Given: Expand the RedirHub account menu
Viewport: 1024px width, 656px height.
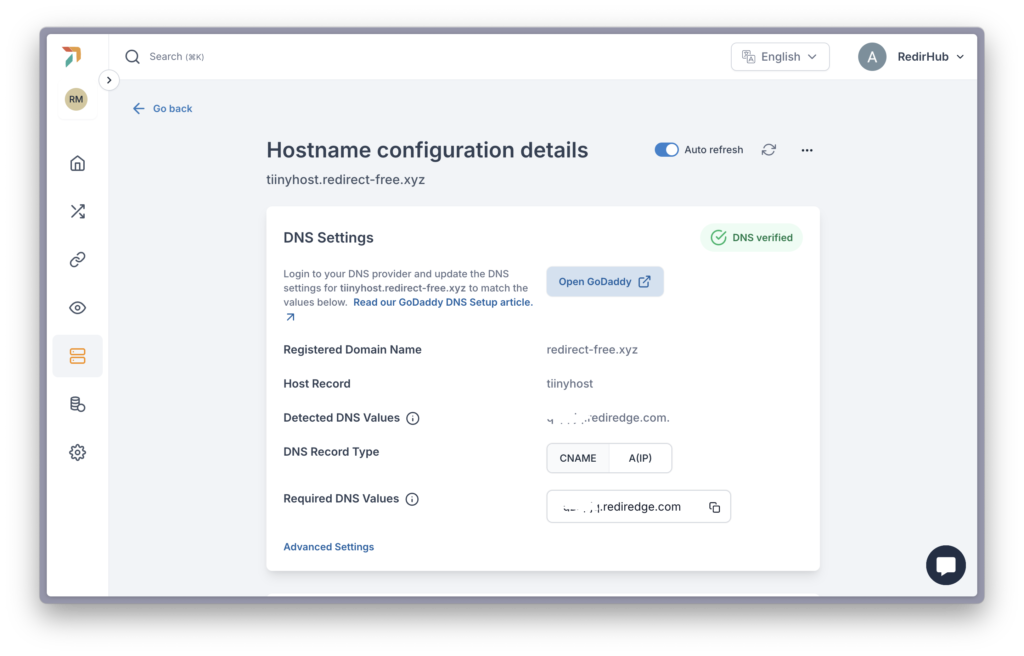Looking at the screenshot, I should pyautogui.click(x=912, y=57).
